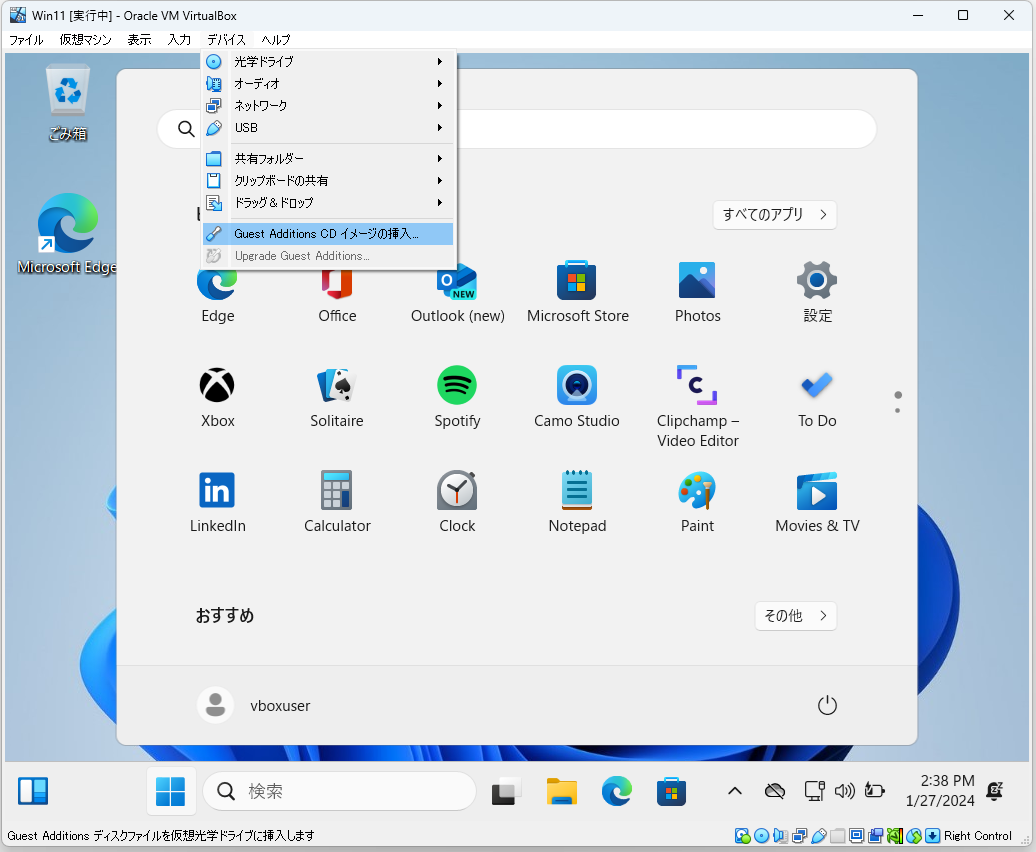Click the その他 button under おすすめ
The width and height of the screenshot is (1036, 852).
(795, 616)
